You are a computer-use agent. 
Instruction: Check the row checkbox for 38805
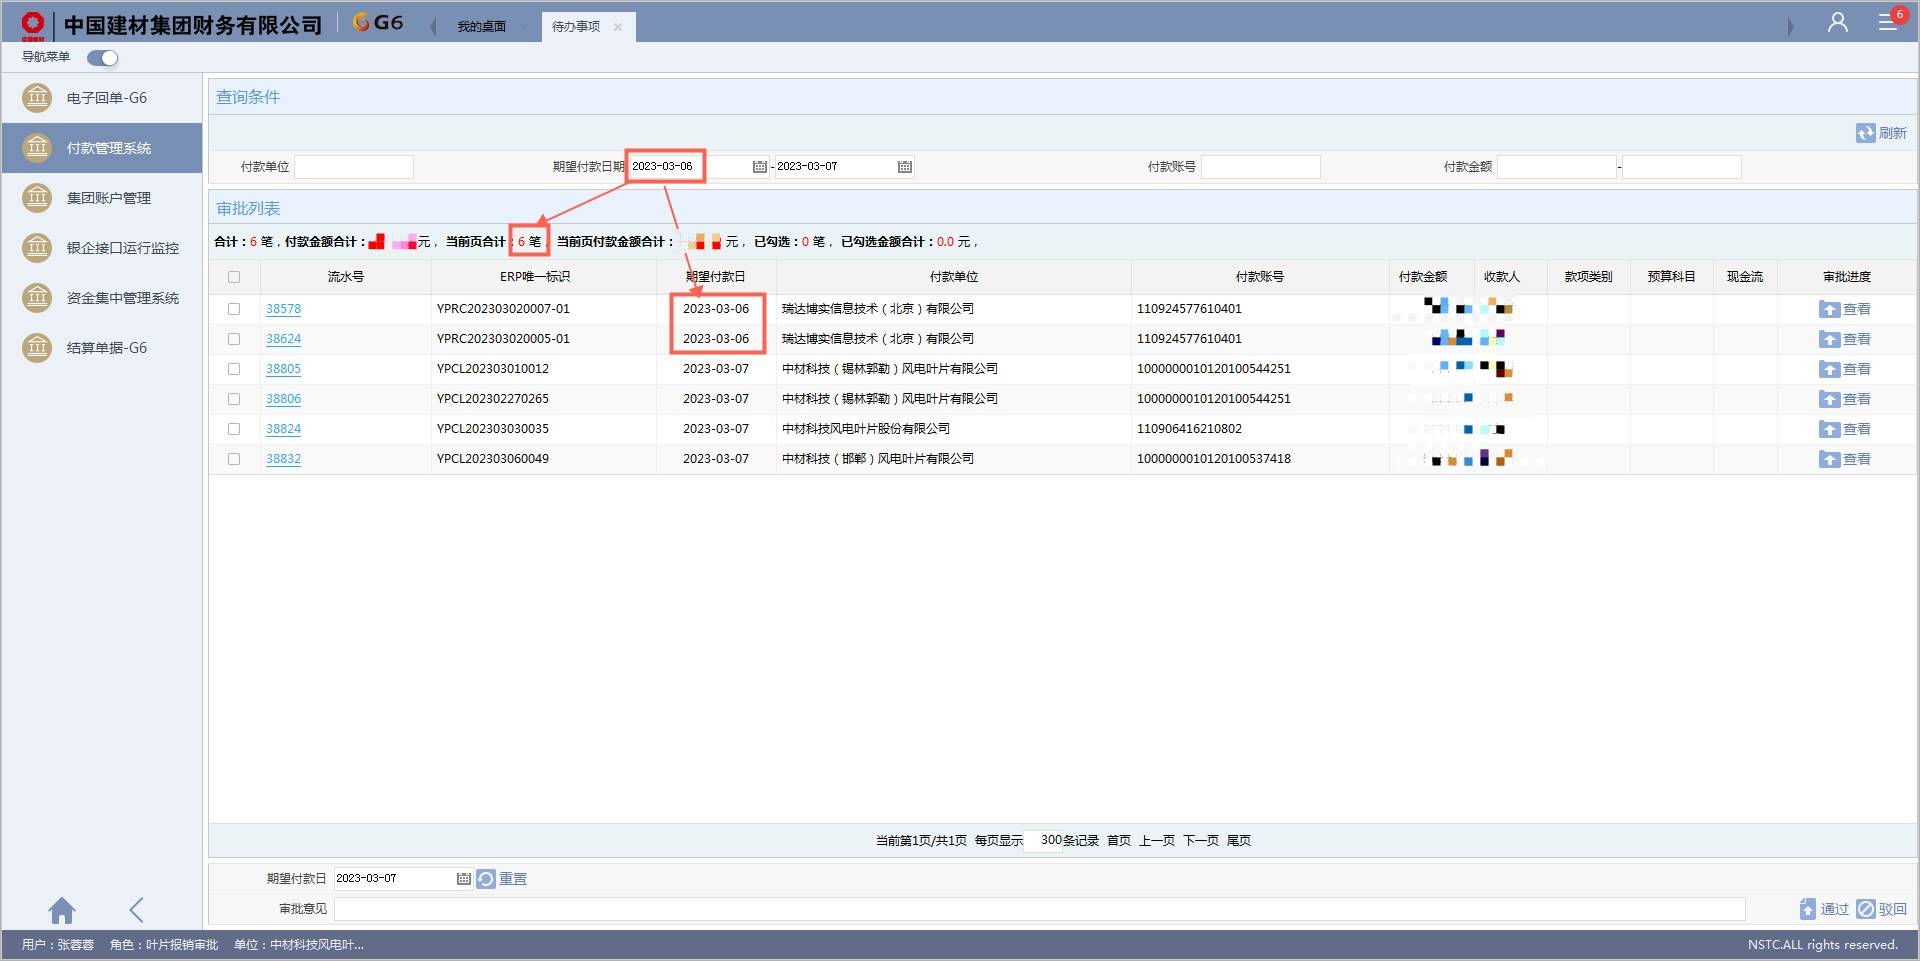[x=234, y=369]
